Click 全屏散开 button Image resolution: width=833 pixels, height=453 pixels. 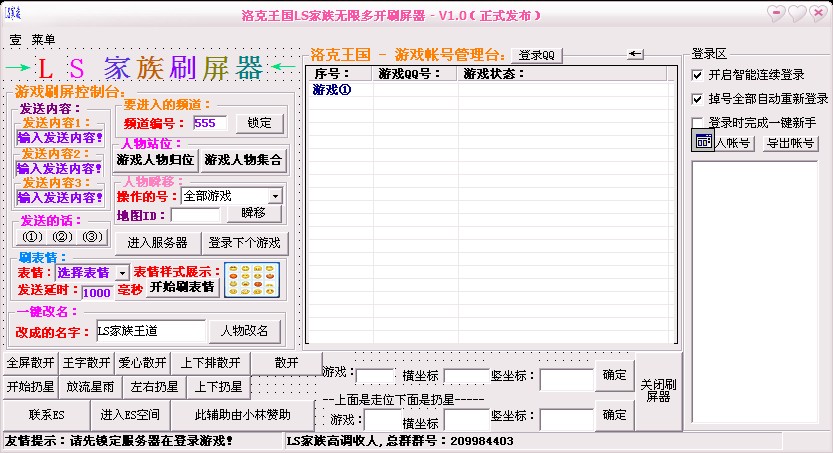[30, 363]
